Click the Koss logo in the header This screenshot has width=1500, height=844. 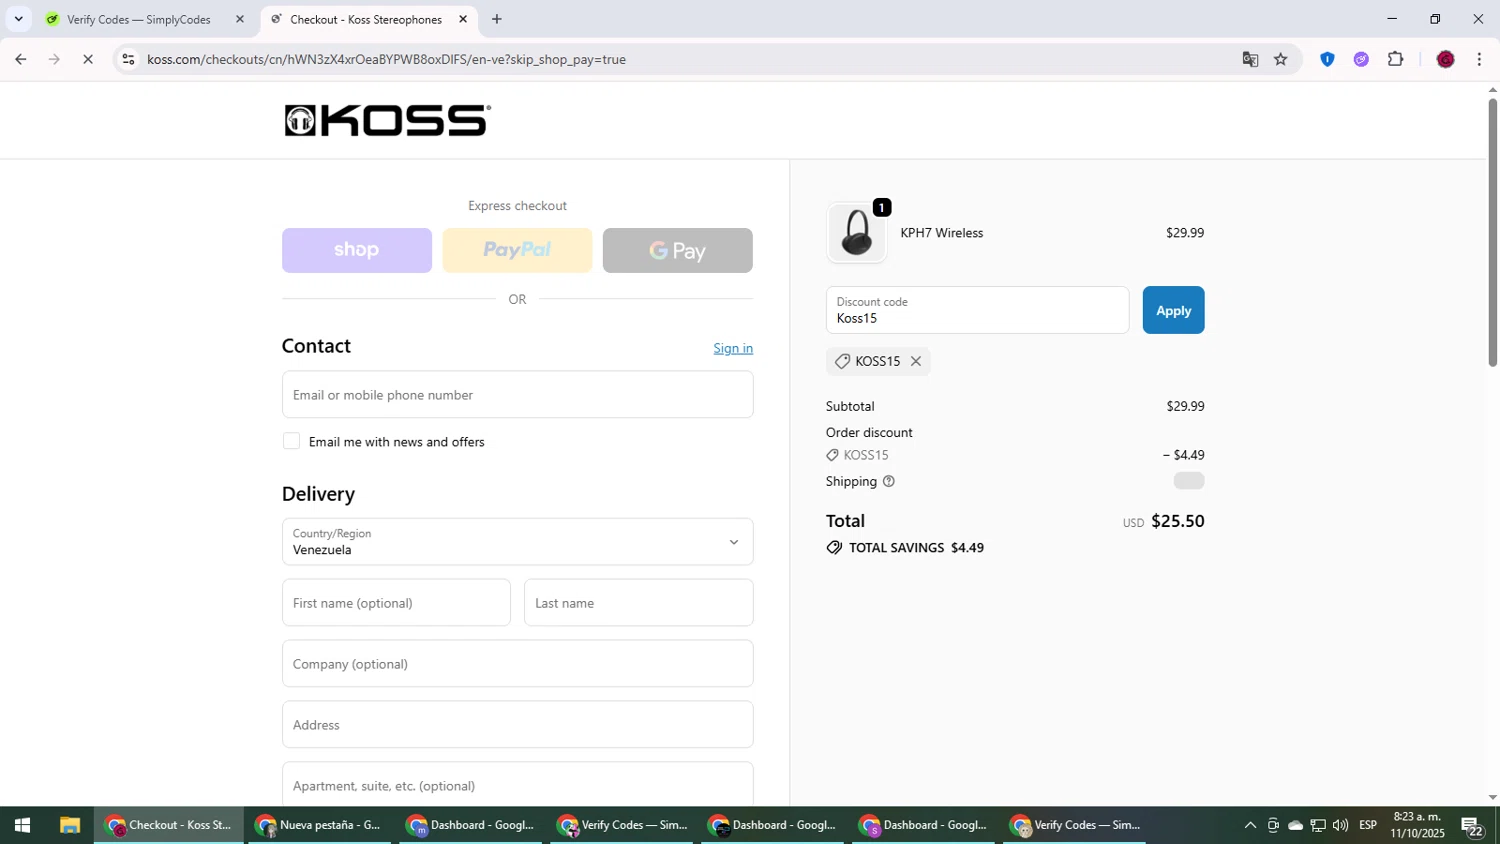point(388,120)
